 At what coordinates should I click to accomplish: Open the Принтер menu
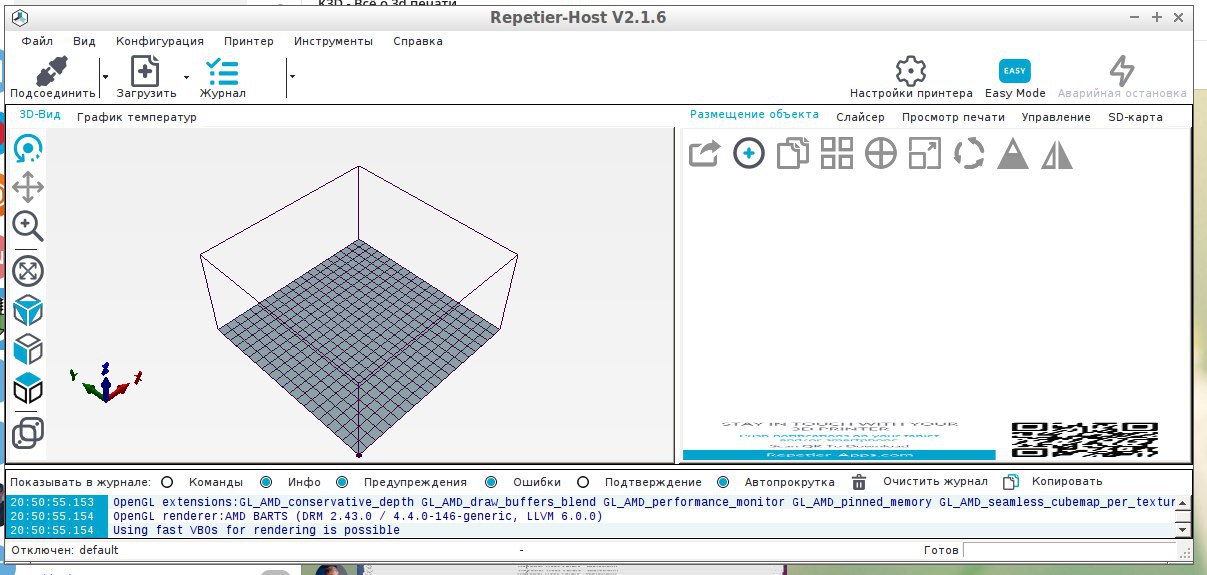pos(249,41)
